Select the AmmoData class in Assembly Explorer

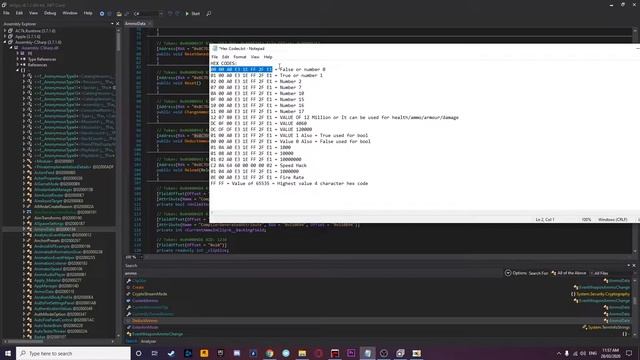click(x=54, y=229)
